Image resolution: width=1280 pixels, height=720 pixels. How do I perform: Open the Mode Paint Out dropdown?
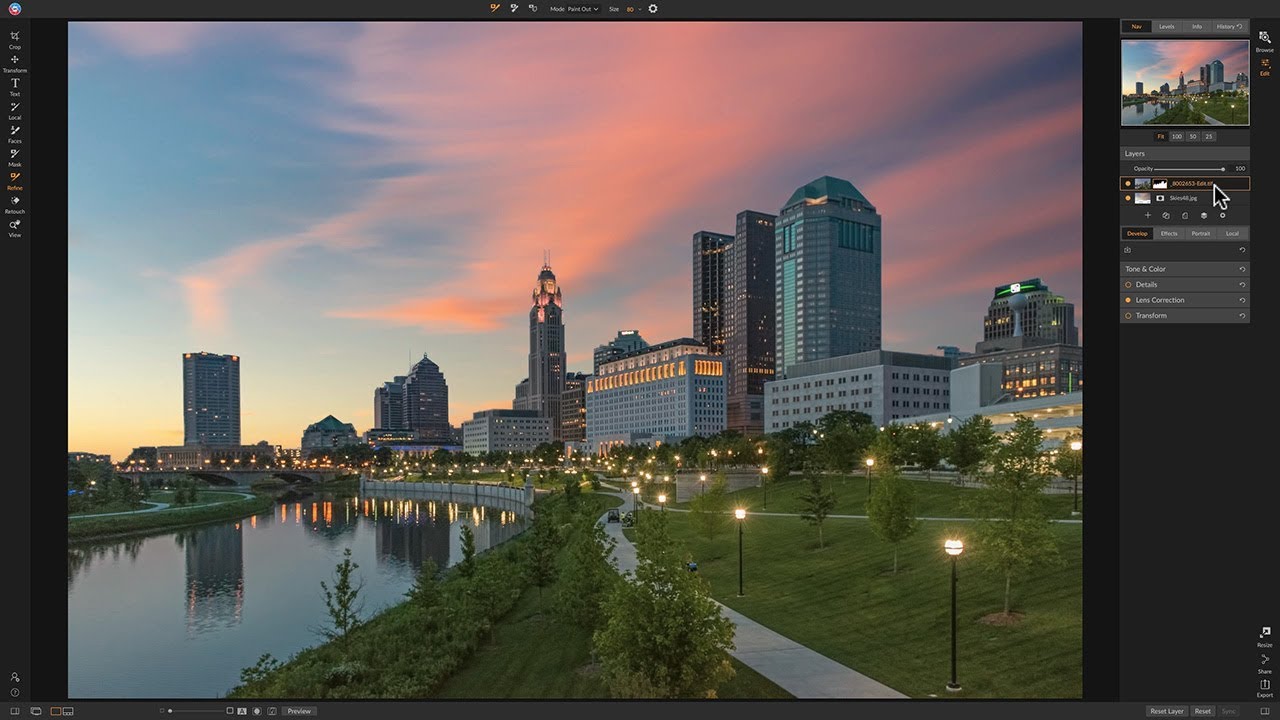point(581,9)
